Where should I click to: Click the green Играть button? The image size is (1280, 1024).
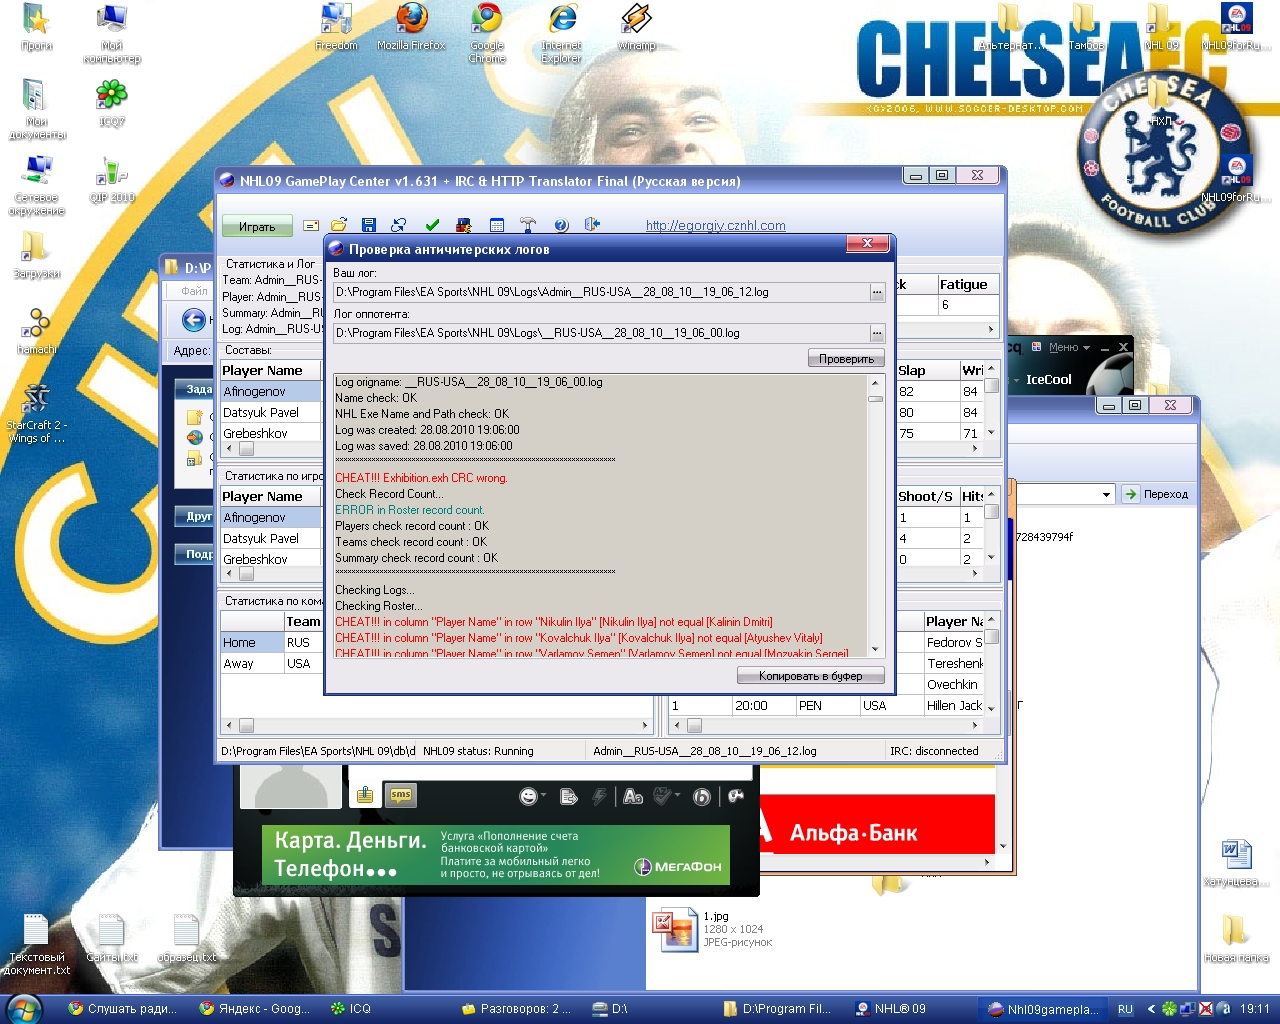pos(257,227)
